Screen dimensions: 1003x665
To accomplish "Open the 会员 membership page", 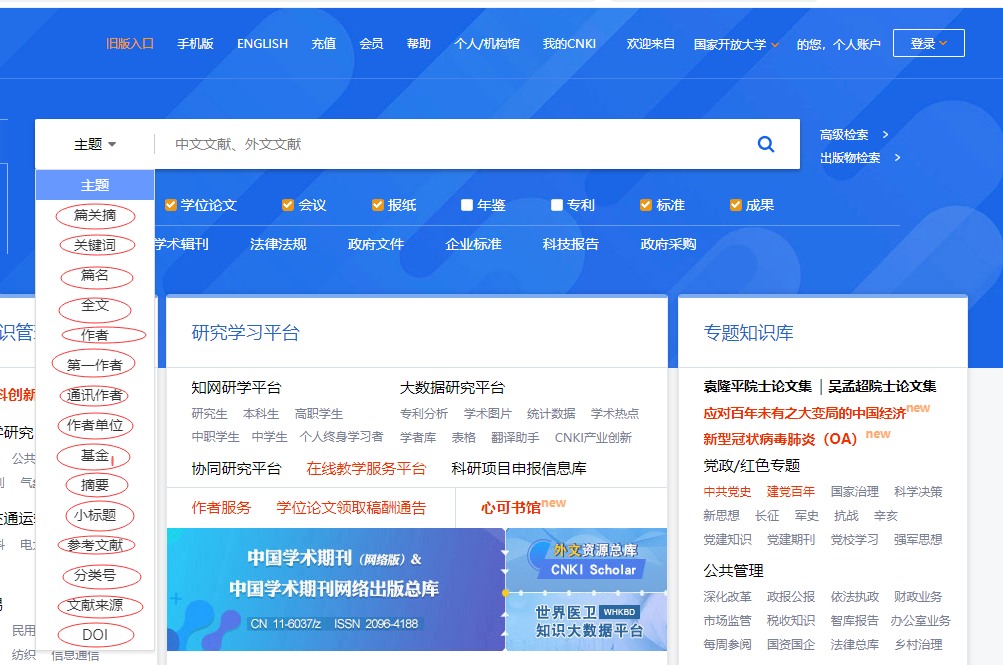I will [x=371, y=43].
